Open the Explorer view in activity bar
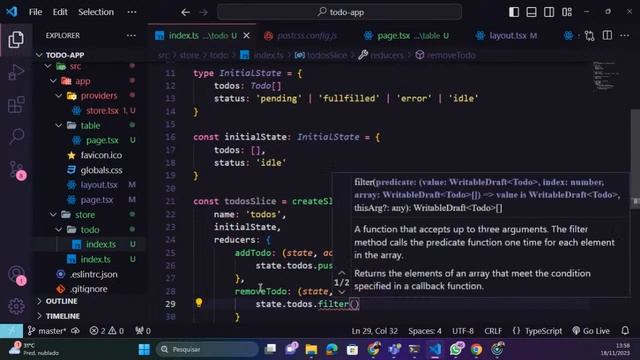The image size is (640, 360). pyautogui.click(x=16, y=40)
